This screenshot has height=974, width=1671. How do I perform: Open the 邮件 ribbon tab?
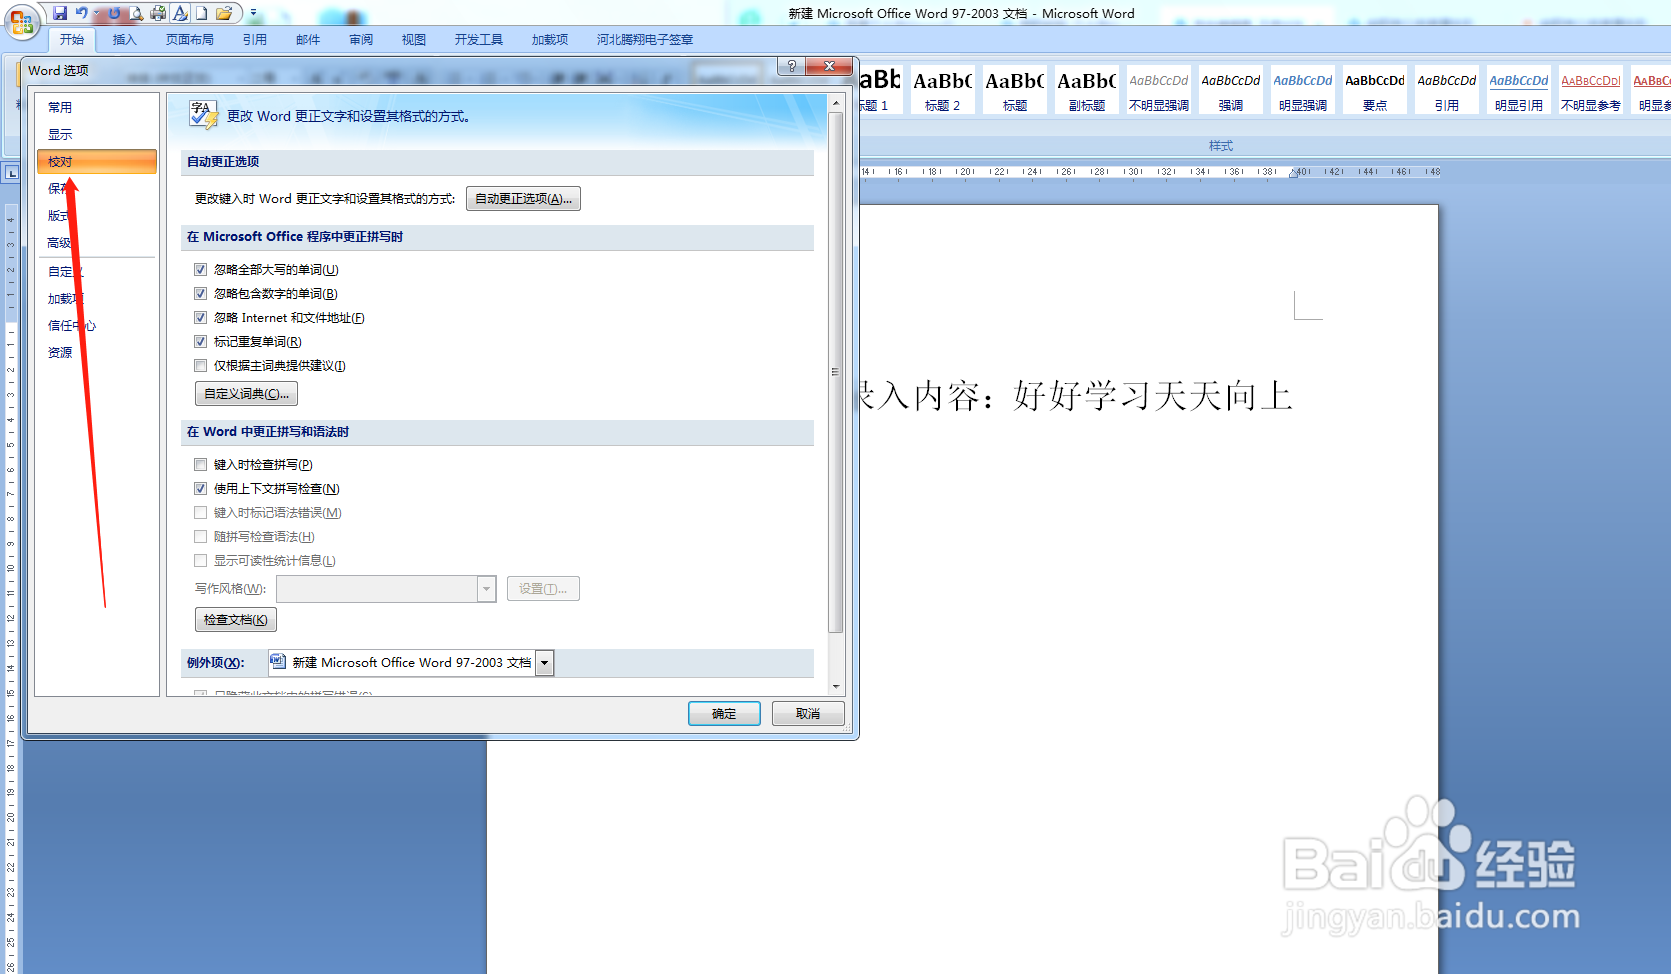pyautogui.click(x=308, y=40)
